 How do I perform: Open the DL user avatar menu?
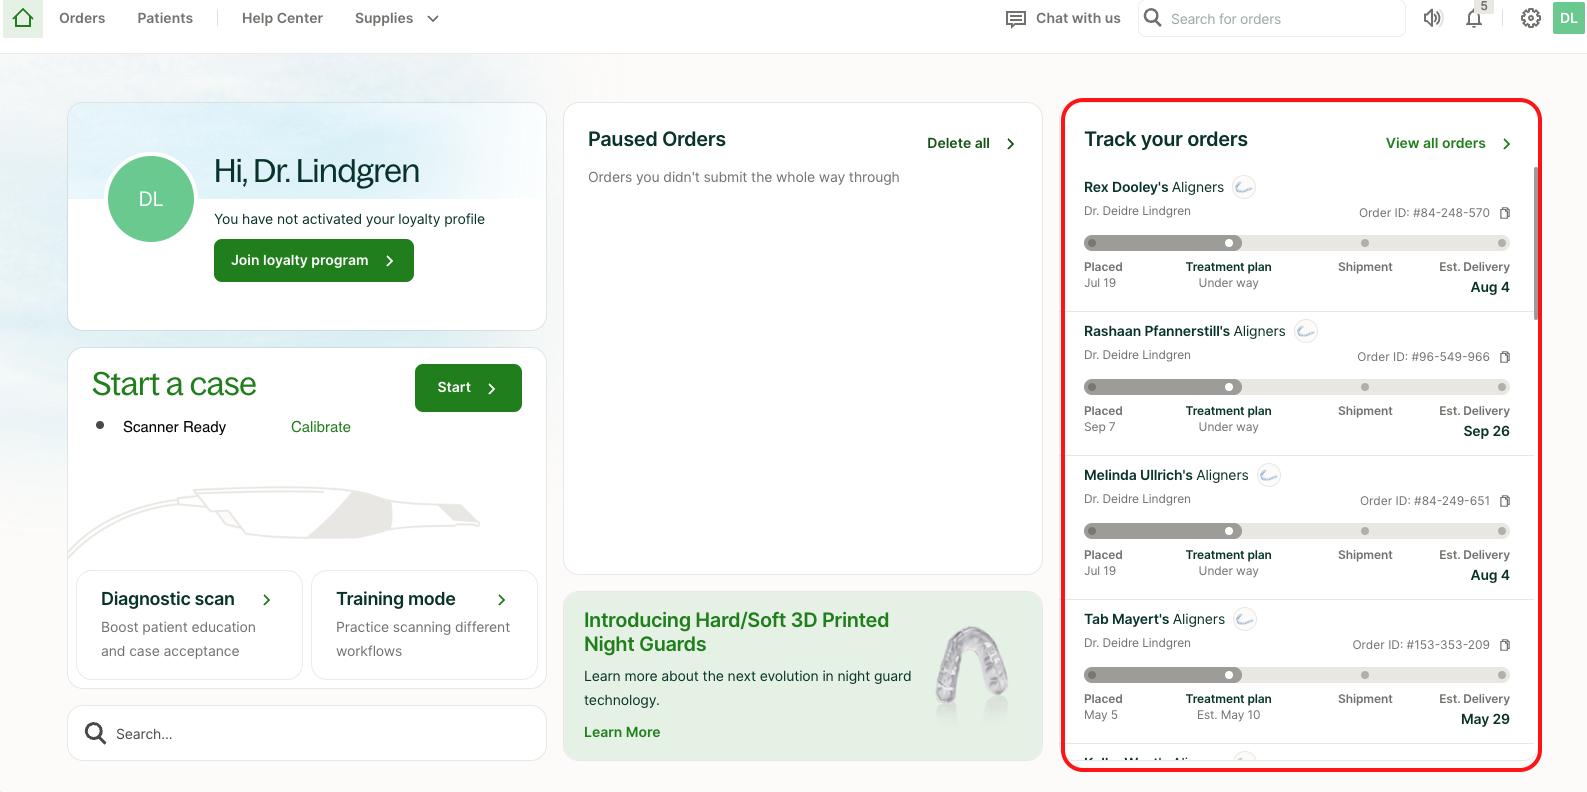[x=1568, y=18]
